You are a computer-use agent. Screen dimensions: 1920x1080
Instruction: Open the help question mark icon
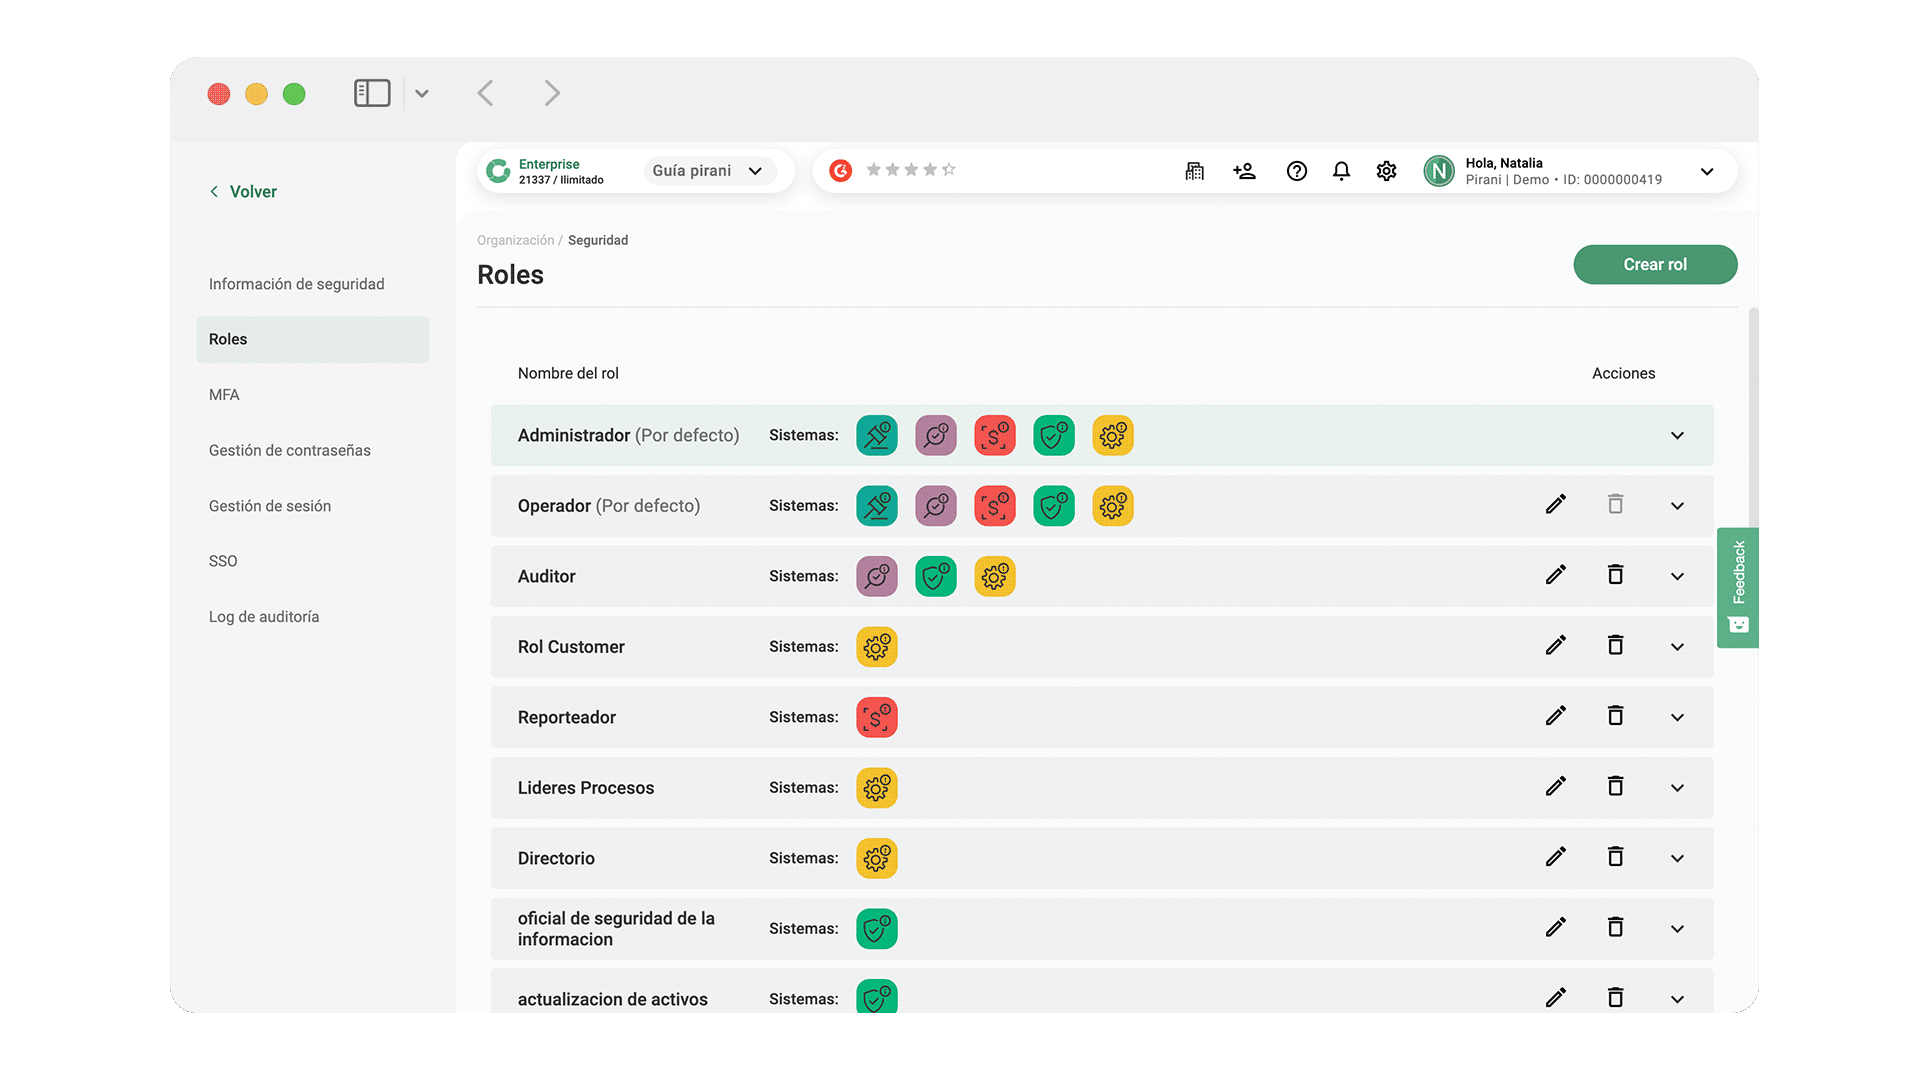(1296, 171)
